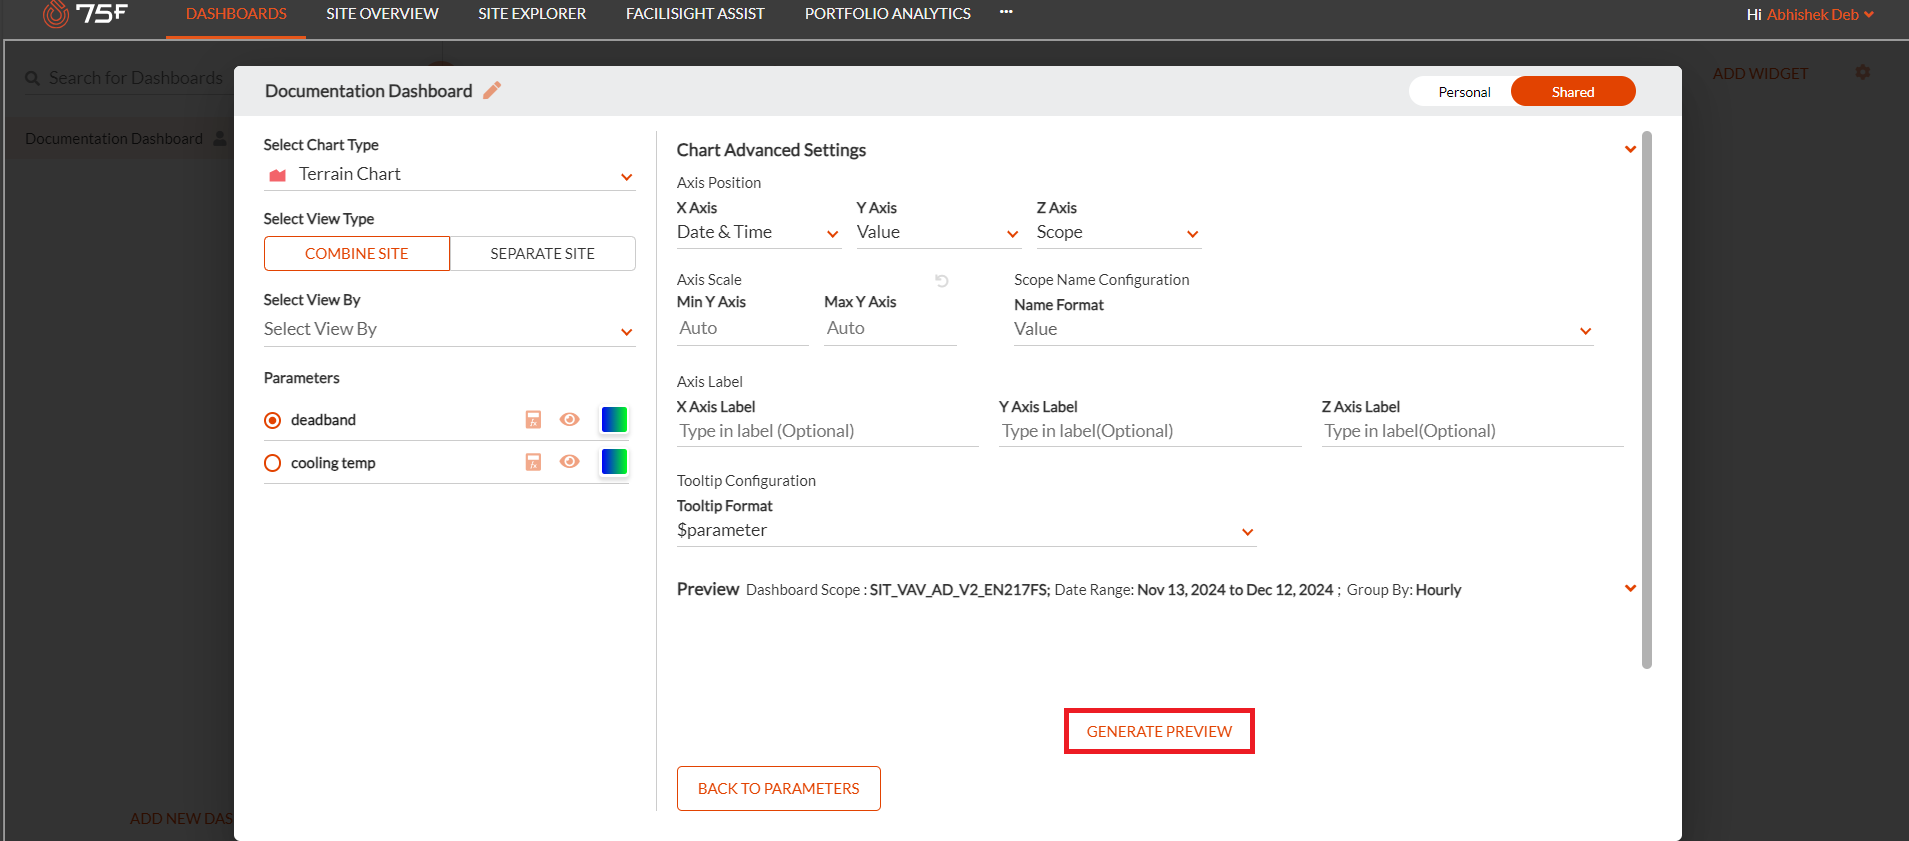
Task: Open Tooltip Format dropdown
Action: [x=966, y=531]
